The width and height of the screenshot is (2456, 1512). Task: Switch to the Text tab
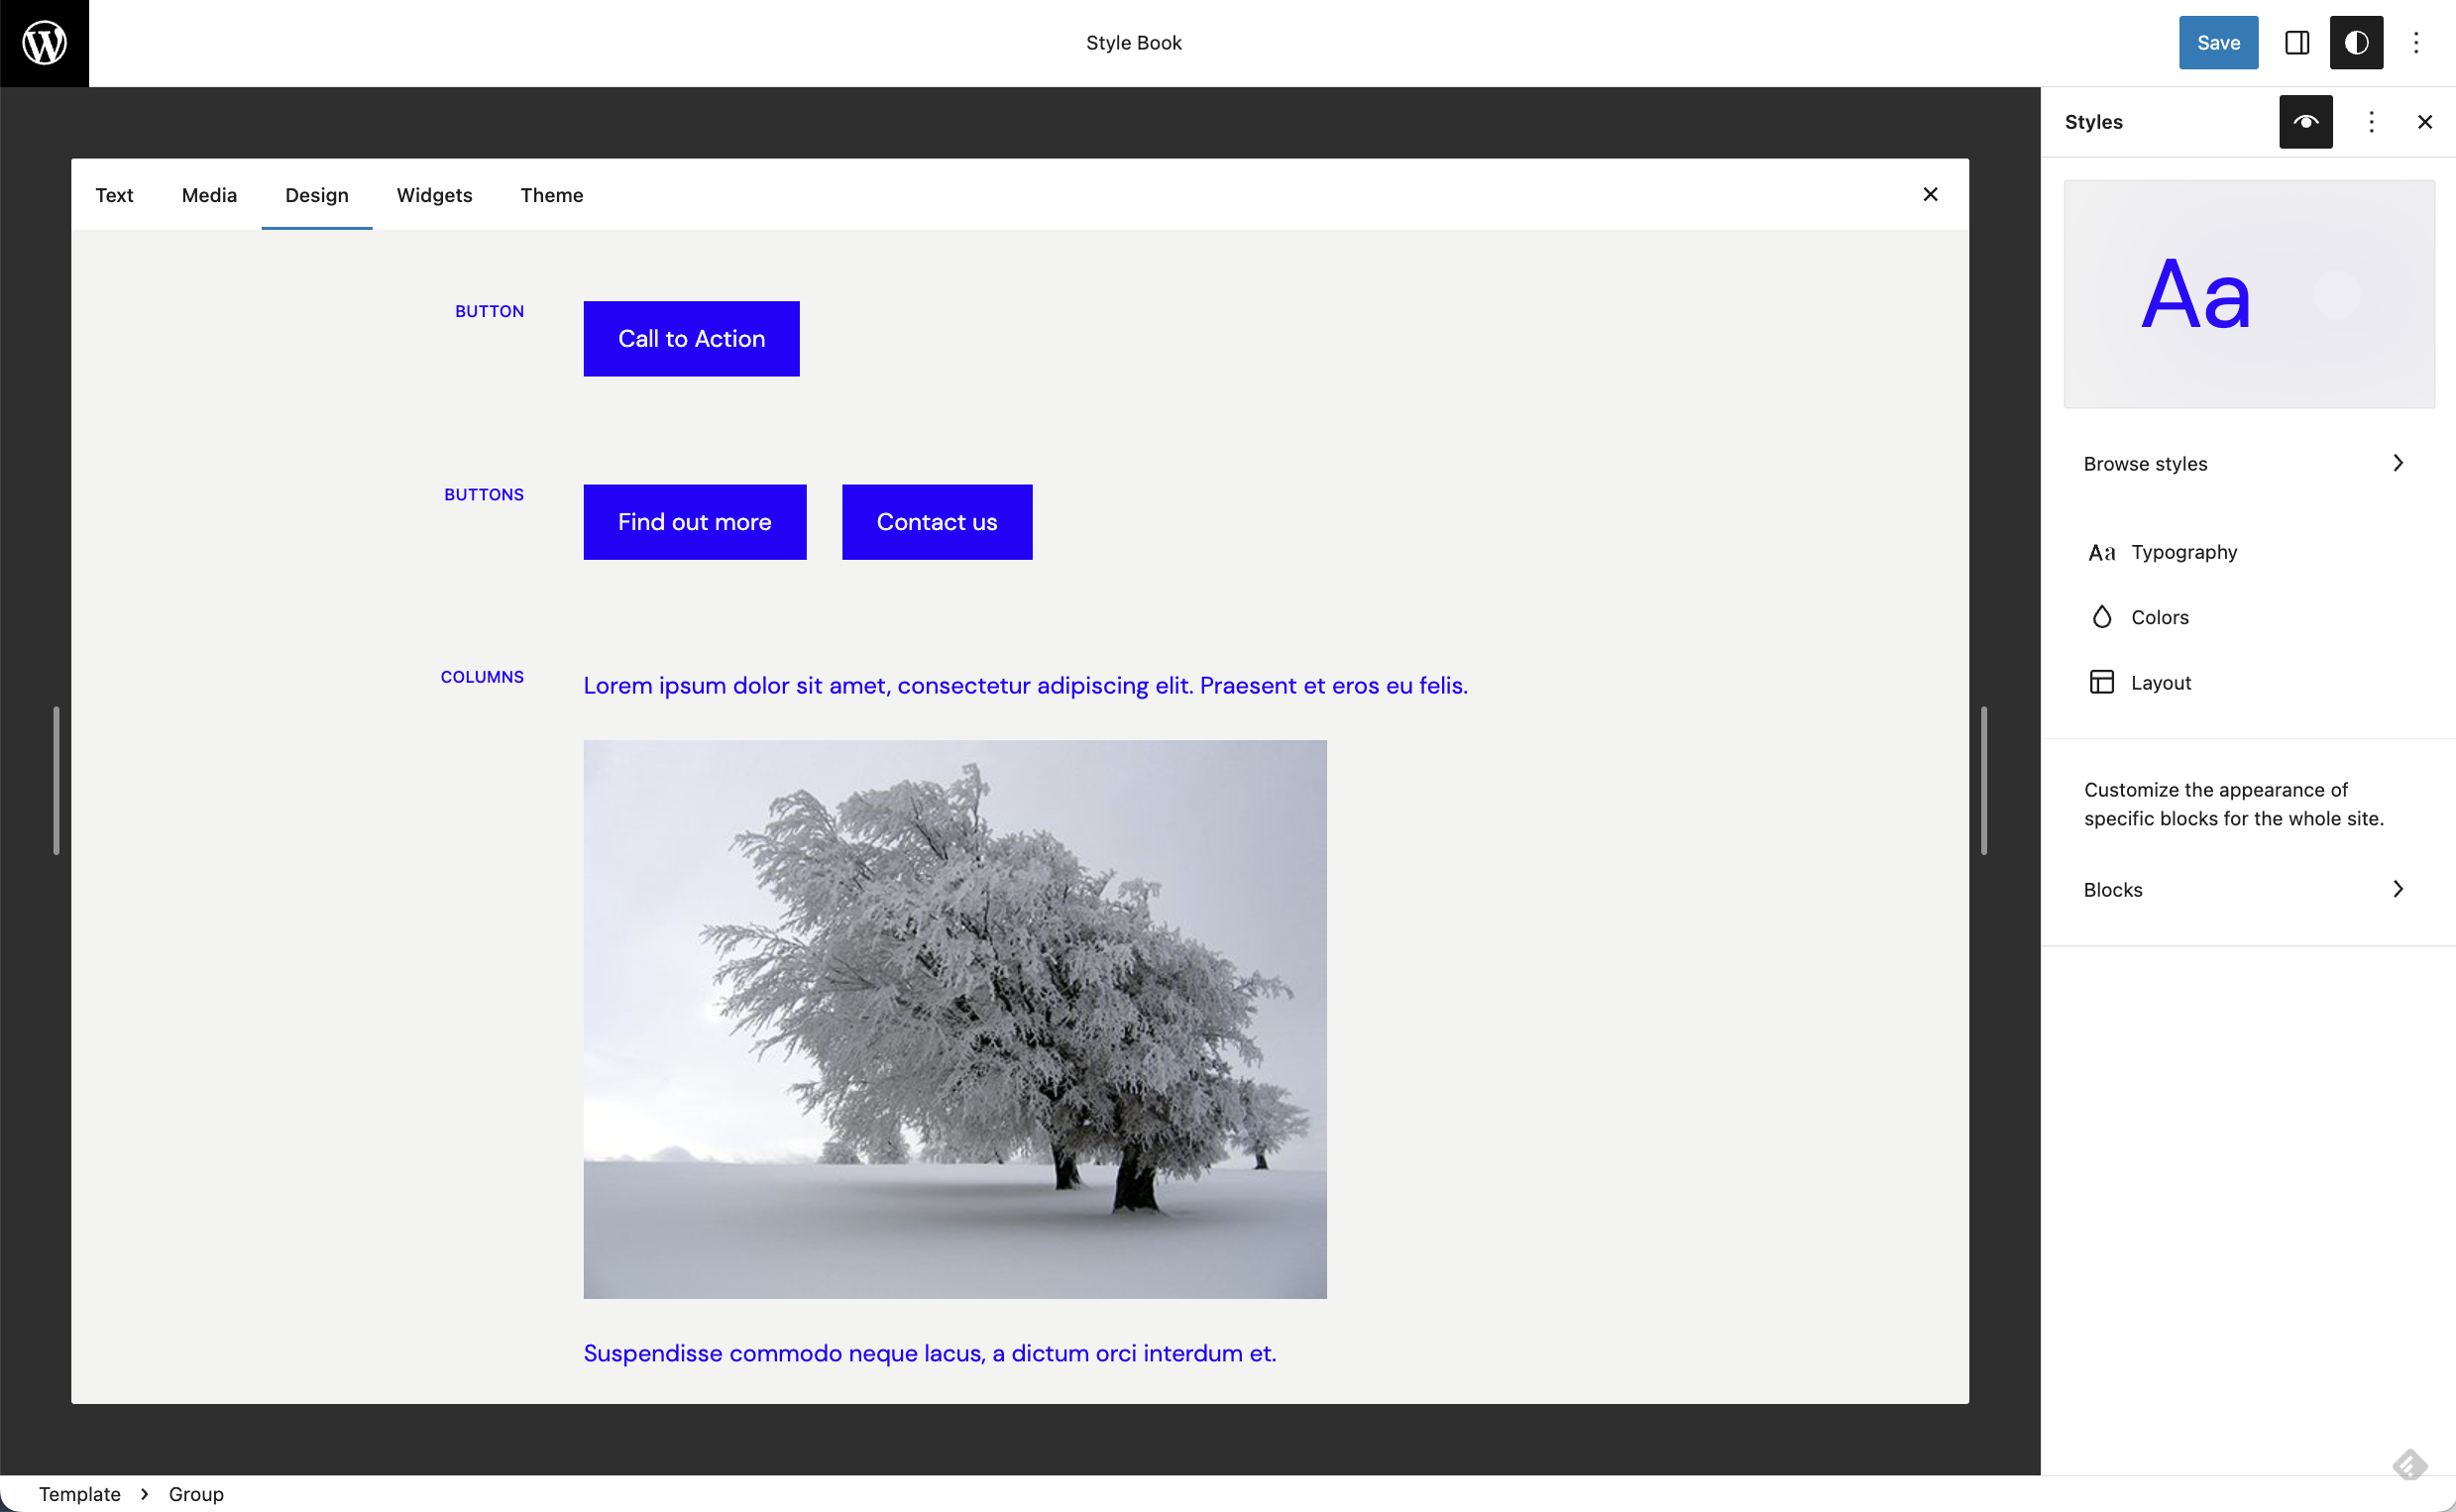[114, 195]
